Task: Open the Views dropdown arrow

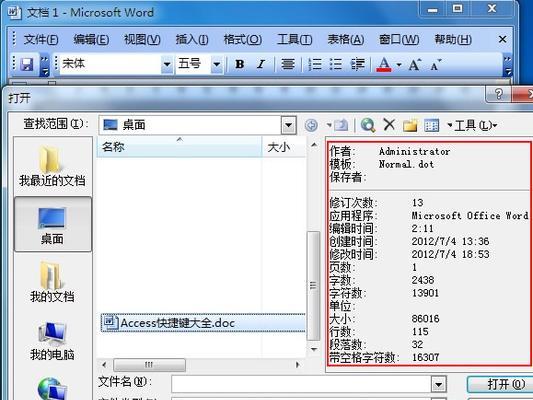Action: tap(450, 126)
